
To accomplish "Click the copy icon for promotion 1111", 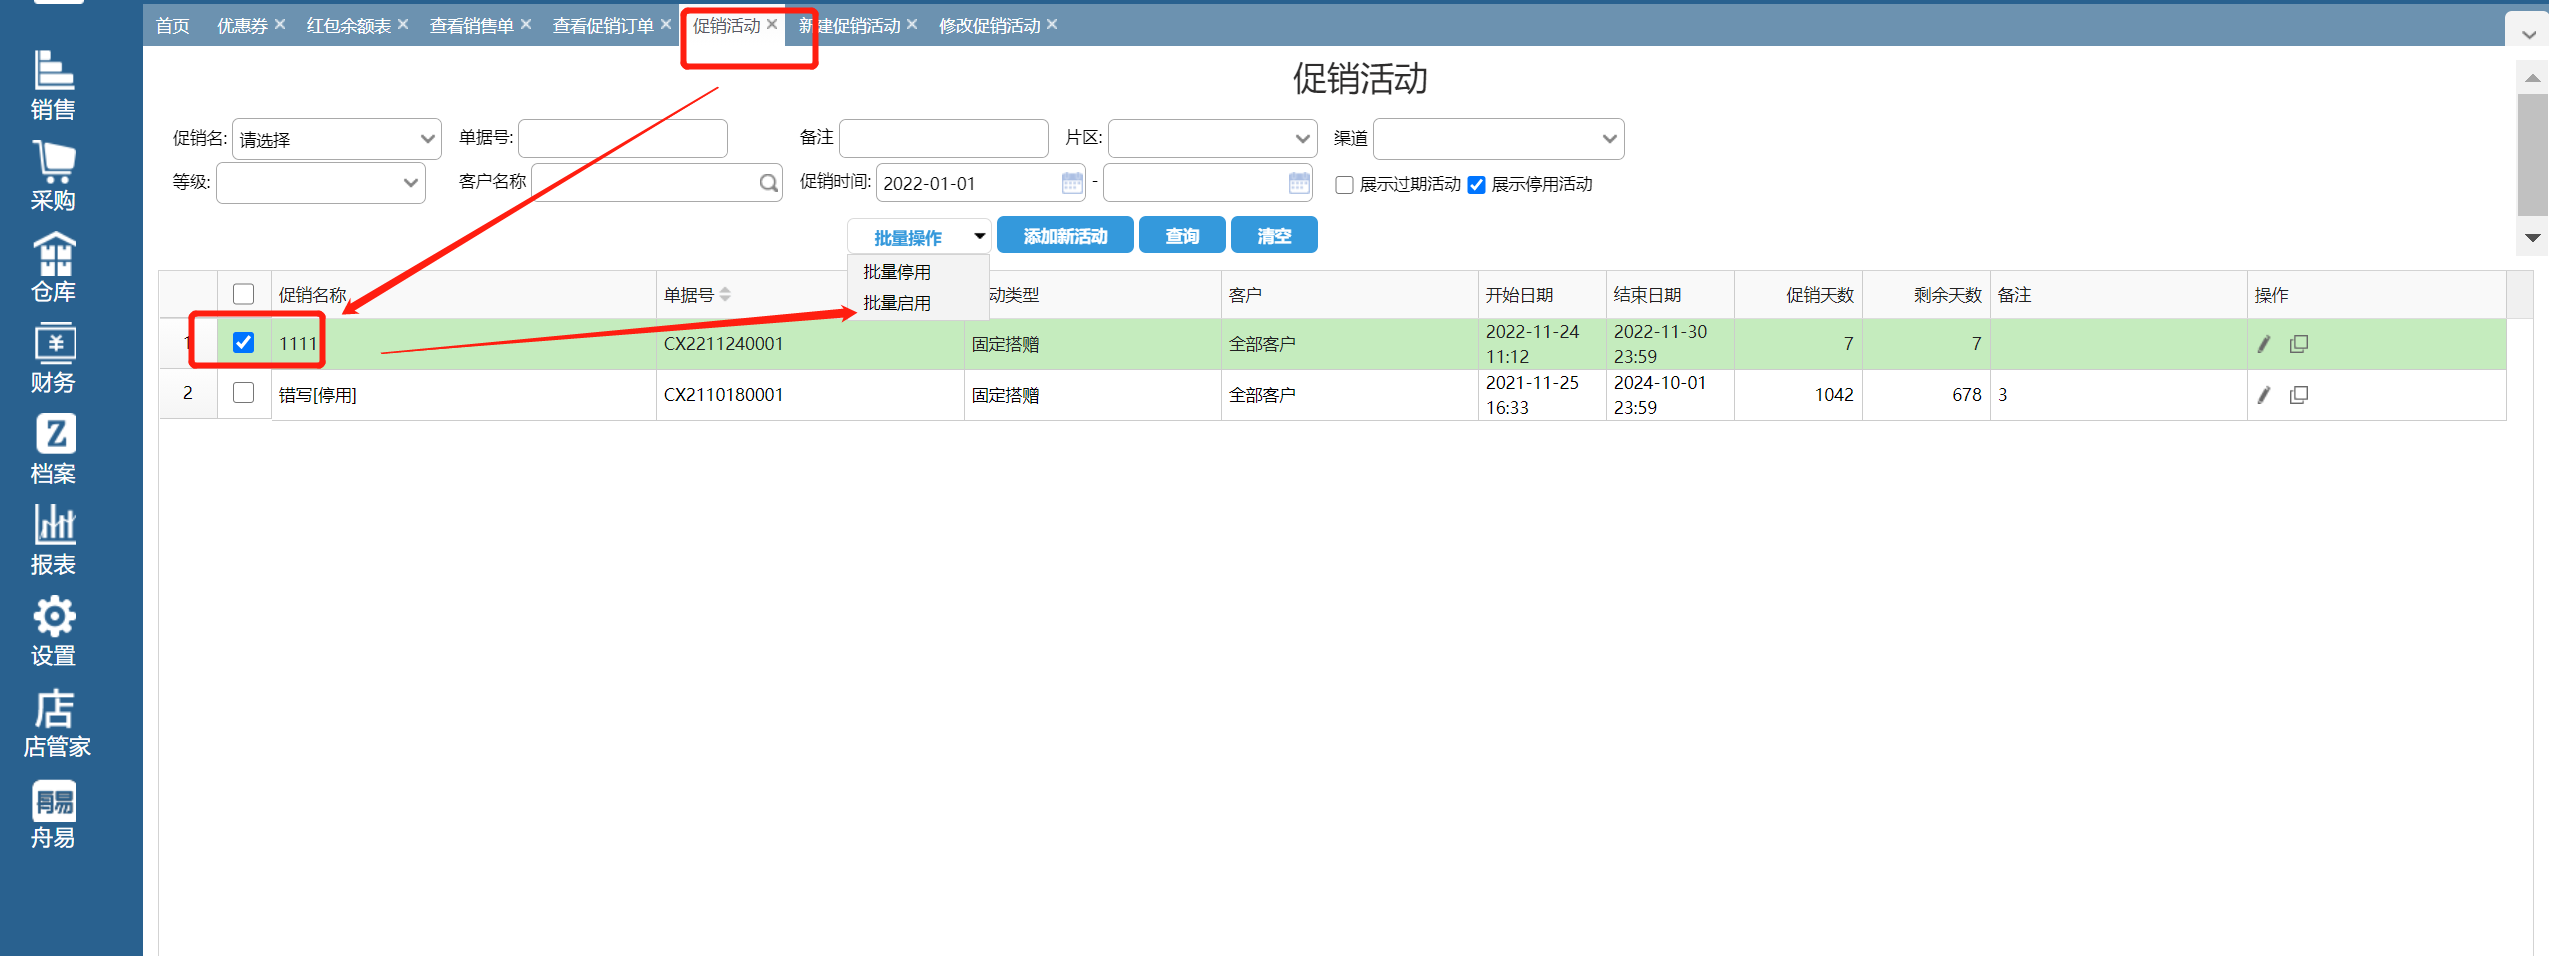I will click(x=2299, y=344).
